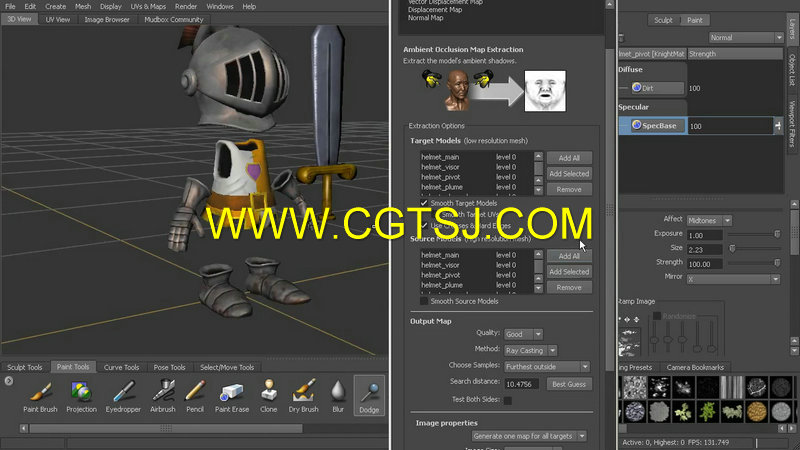This screenshot has width=800, height=450.
Task: Open Generate one map for all targets dropdown
Action: click(529, 436)
